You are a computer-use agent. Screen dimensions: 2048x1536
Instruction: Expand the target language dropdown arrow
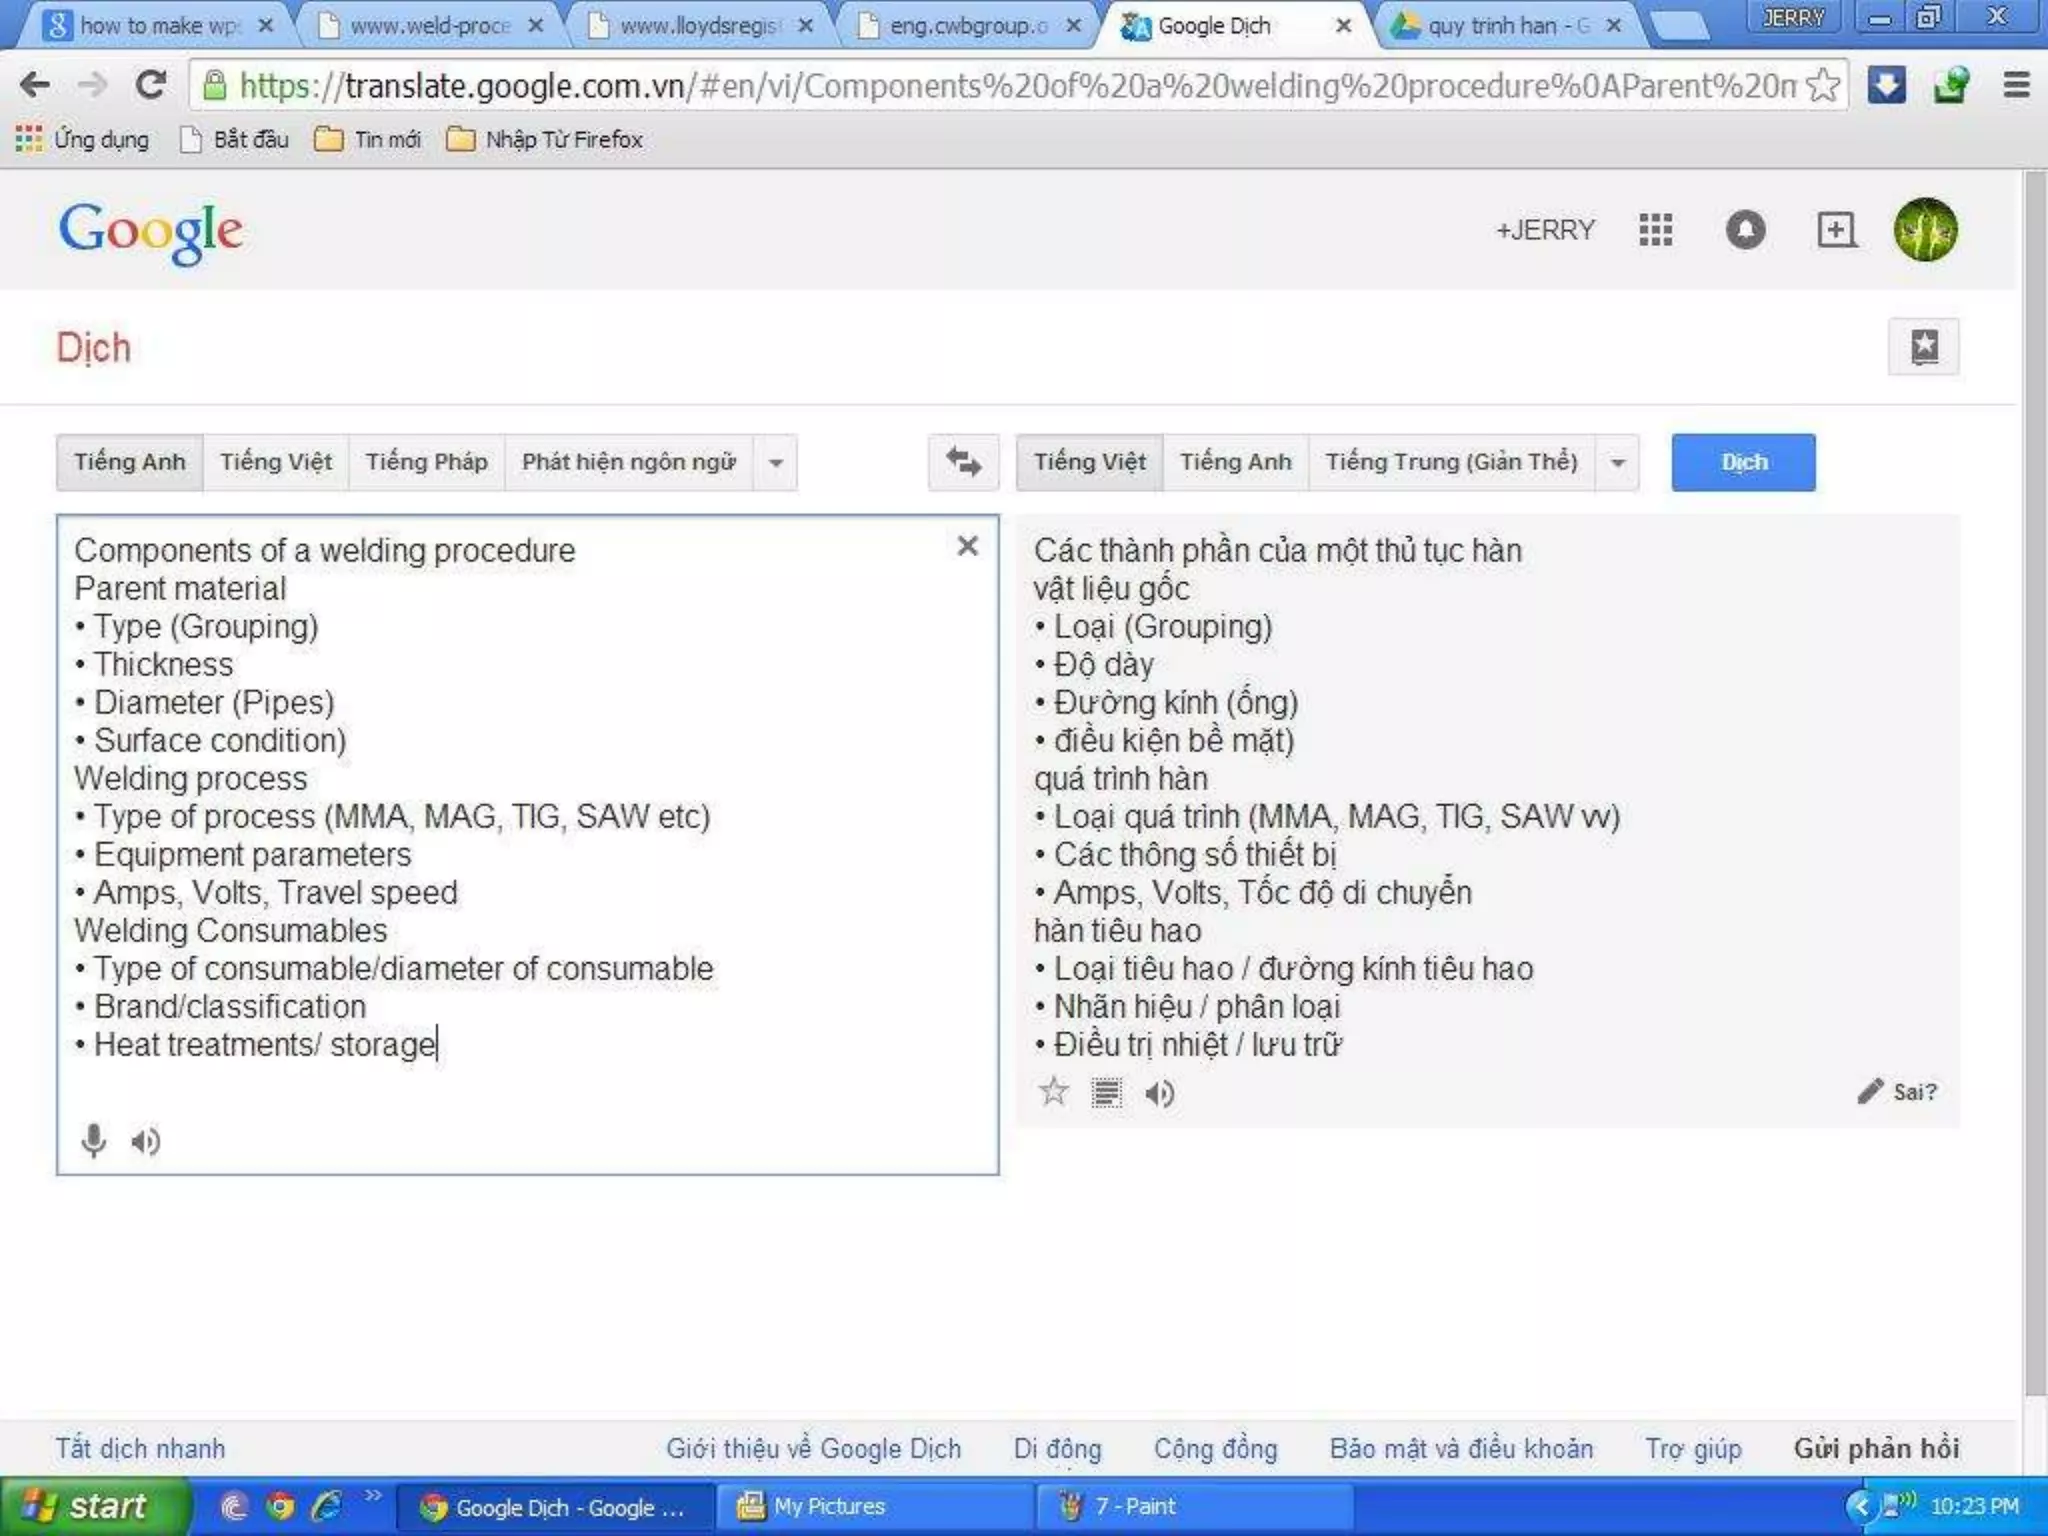tap(1618, 463)
